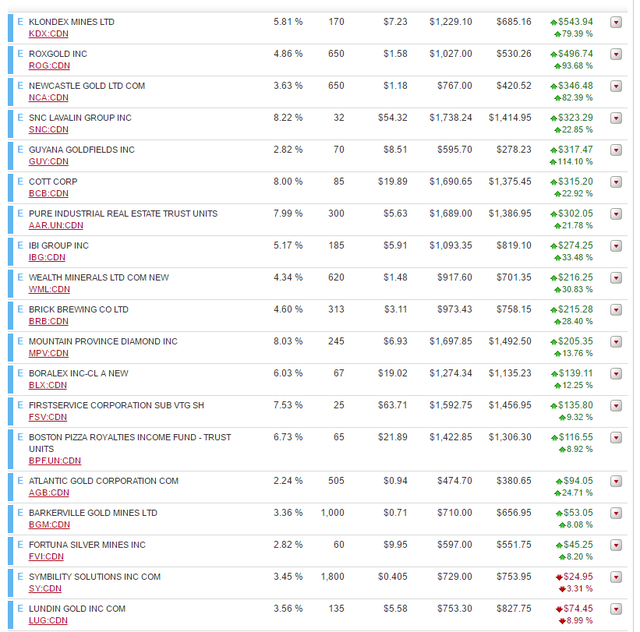Image resolution: width=640 pixels, height=632 pixels.
Task: Select the 8.03 % weight cell
Action: (x=288, y=341)
